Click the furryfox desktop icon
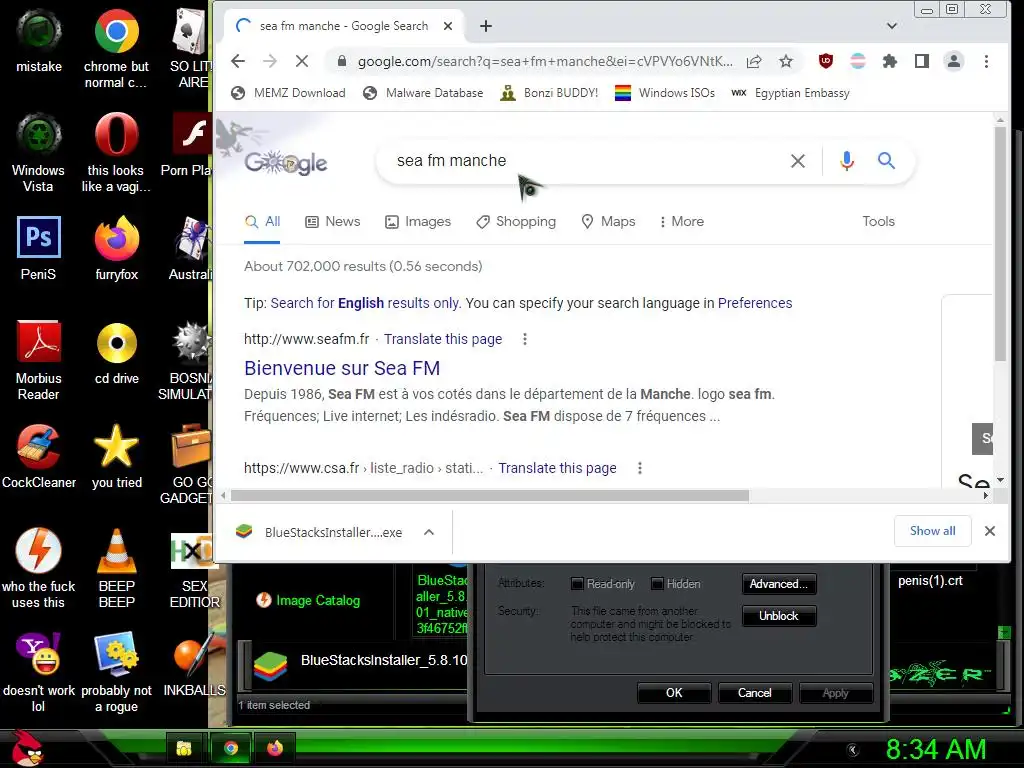Viewport: 1024px width, 768px height. (x=116, y=248)
